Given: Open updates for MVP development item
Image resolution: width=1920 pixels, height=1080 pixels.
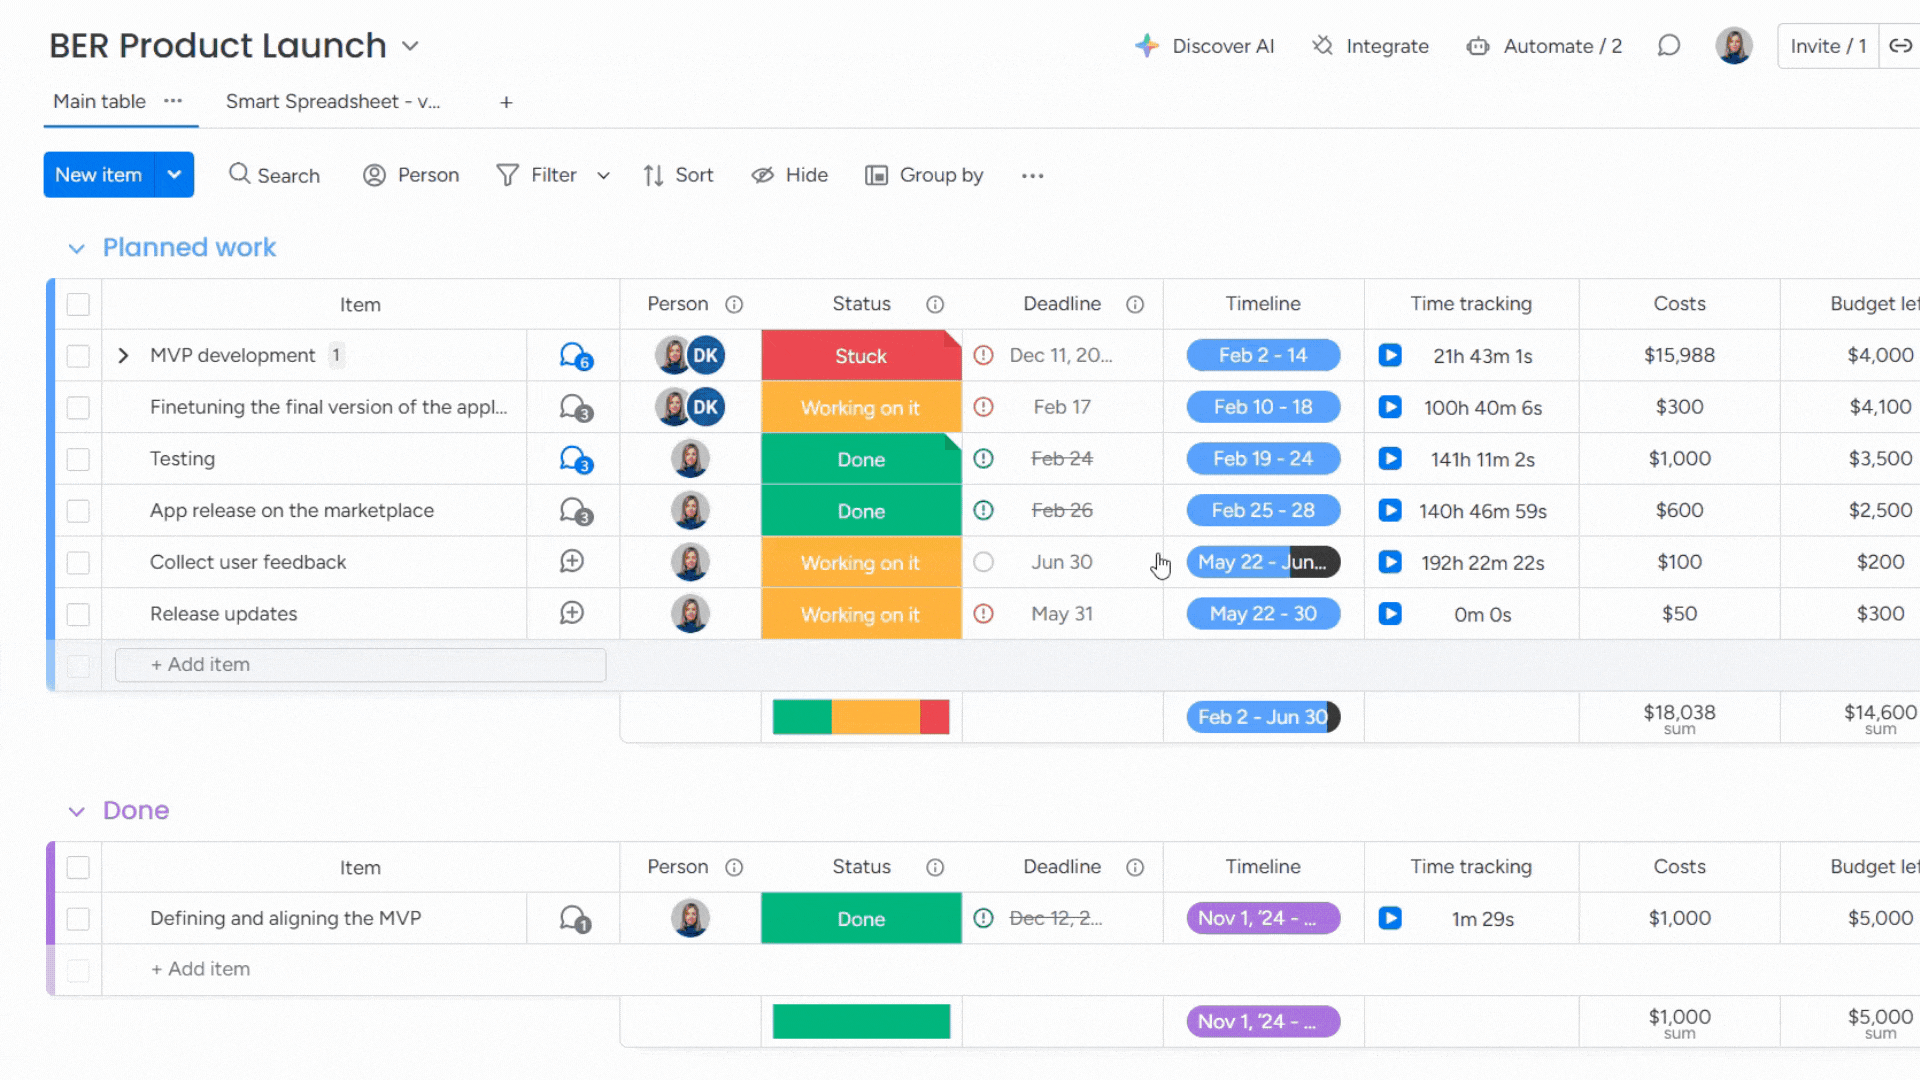Looking at the screenshot, I should [575, 356].
